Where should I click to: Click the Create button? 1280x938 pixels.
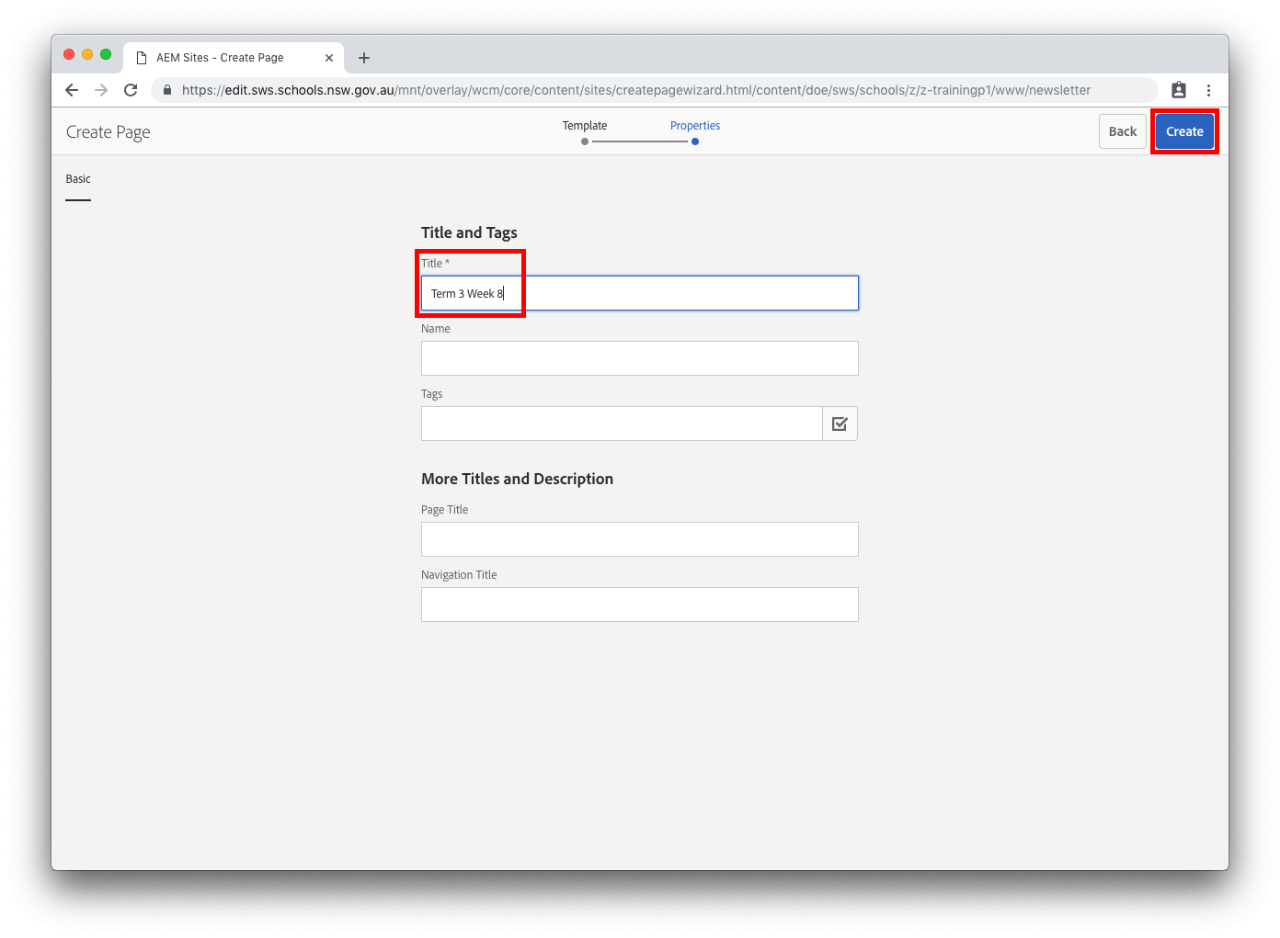click(x=1185, y=132)
